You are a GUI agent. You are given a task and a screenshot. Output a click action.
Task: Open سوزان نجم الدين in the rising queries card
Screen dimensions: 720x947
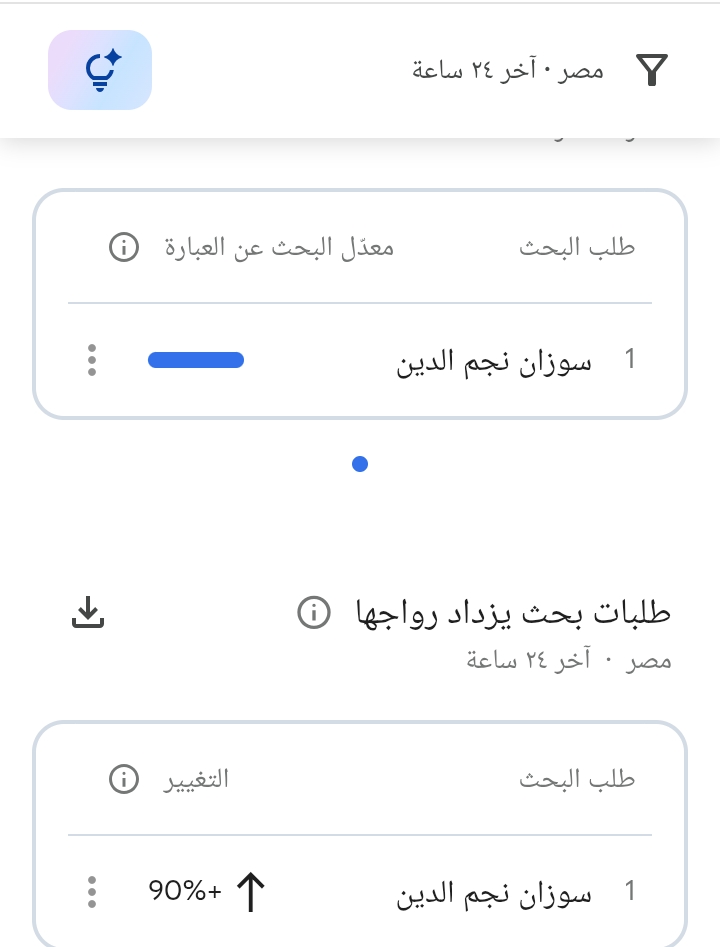pyautogui.click(x=494, y=892)
